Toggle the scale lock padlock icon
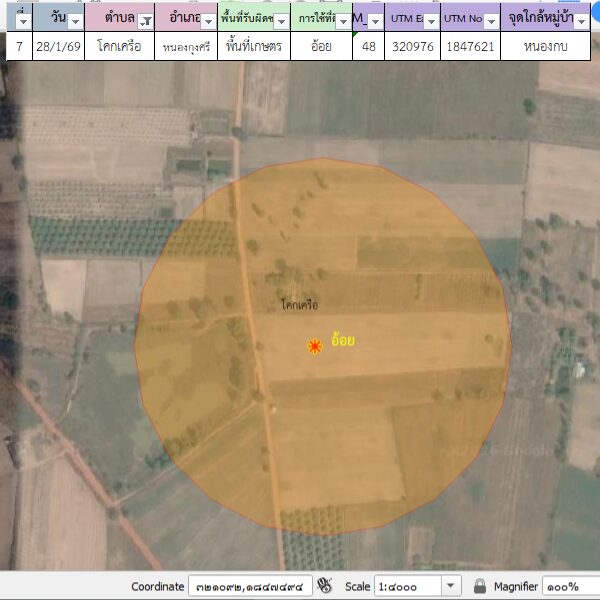The height and width of the screenshot is (600, 600). pyautogui.click(x=480, y=585)
